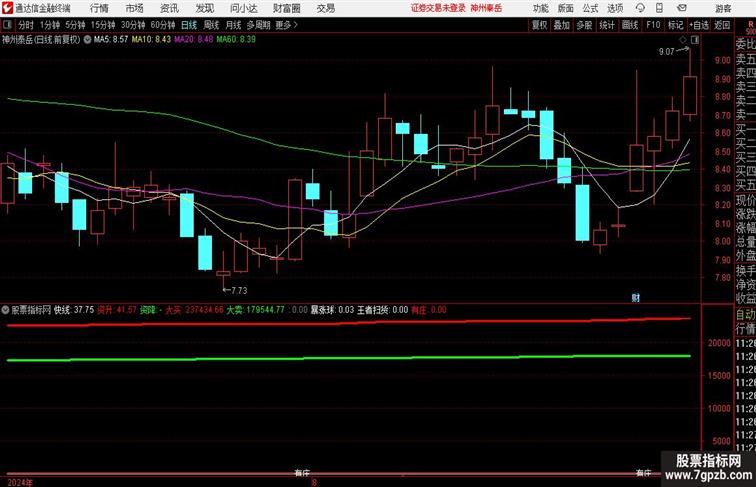Click the 财 marker on the chart
This screenshot has height=487, width=756.
(635, 298)
